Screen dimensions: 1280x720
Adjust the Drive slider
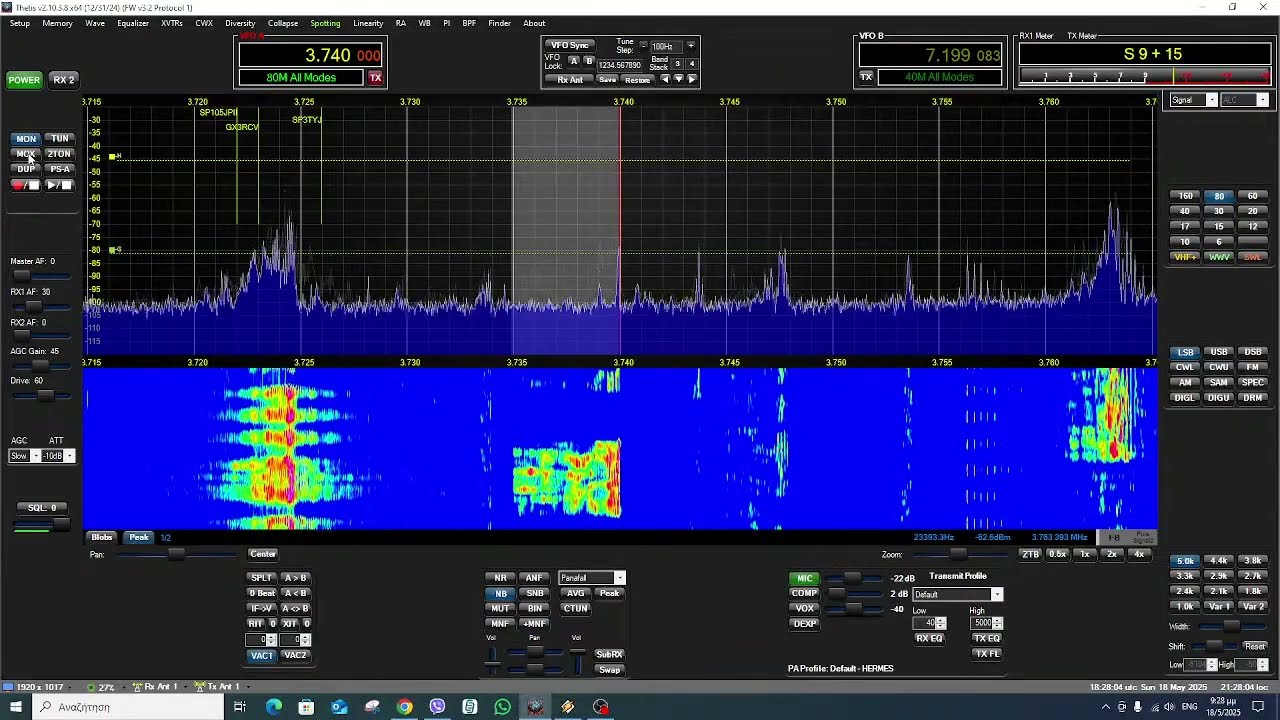point(40,395)
